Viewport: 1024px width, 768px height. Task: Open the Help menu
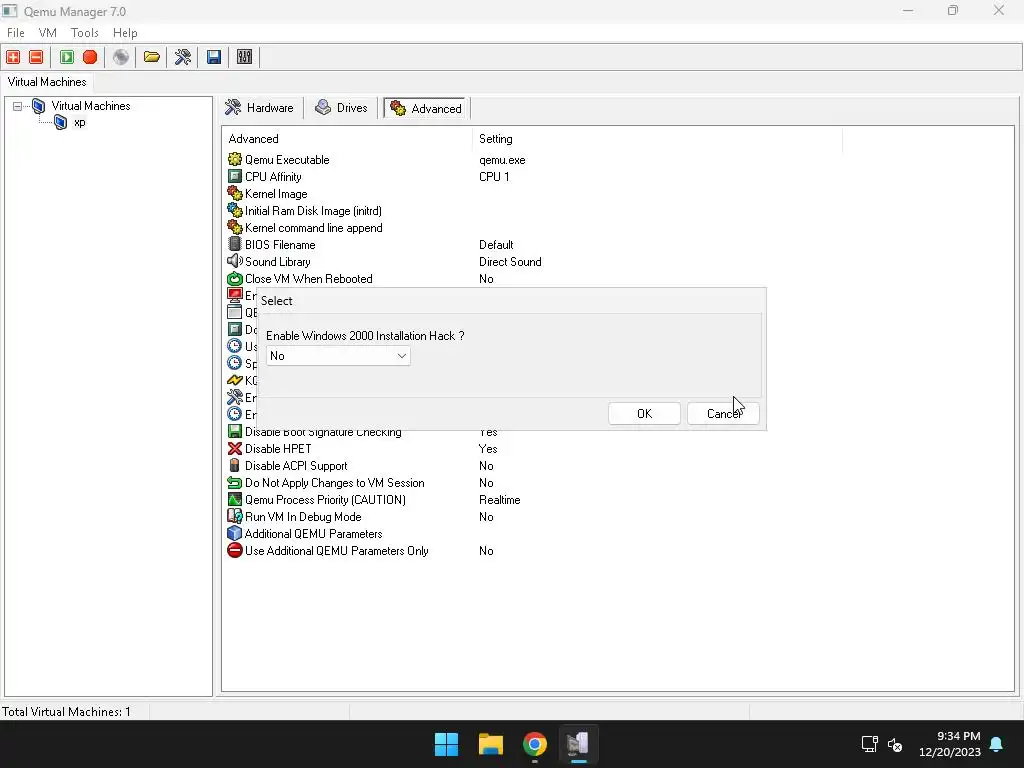(x=125, y=33)
